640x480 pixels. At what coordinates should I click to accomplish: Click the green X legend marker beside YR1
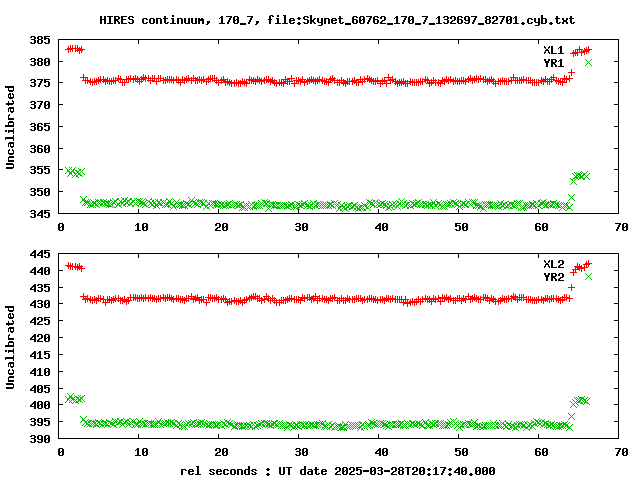coord(588,62)
